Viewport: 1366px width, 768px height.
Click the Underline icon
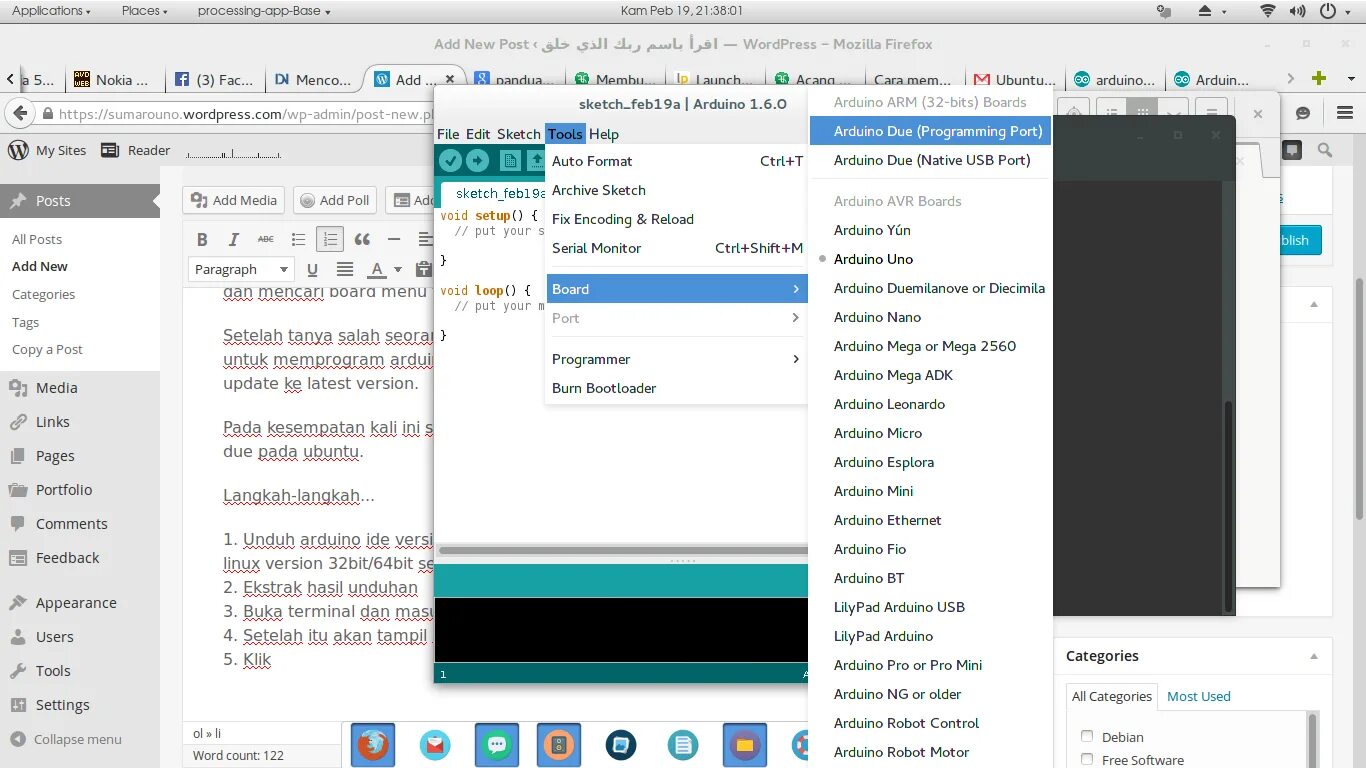coord(313,269)
